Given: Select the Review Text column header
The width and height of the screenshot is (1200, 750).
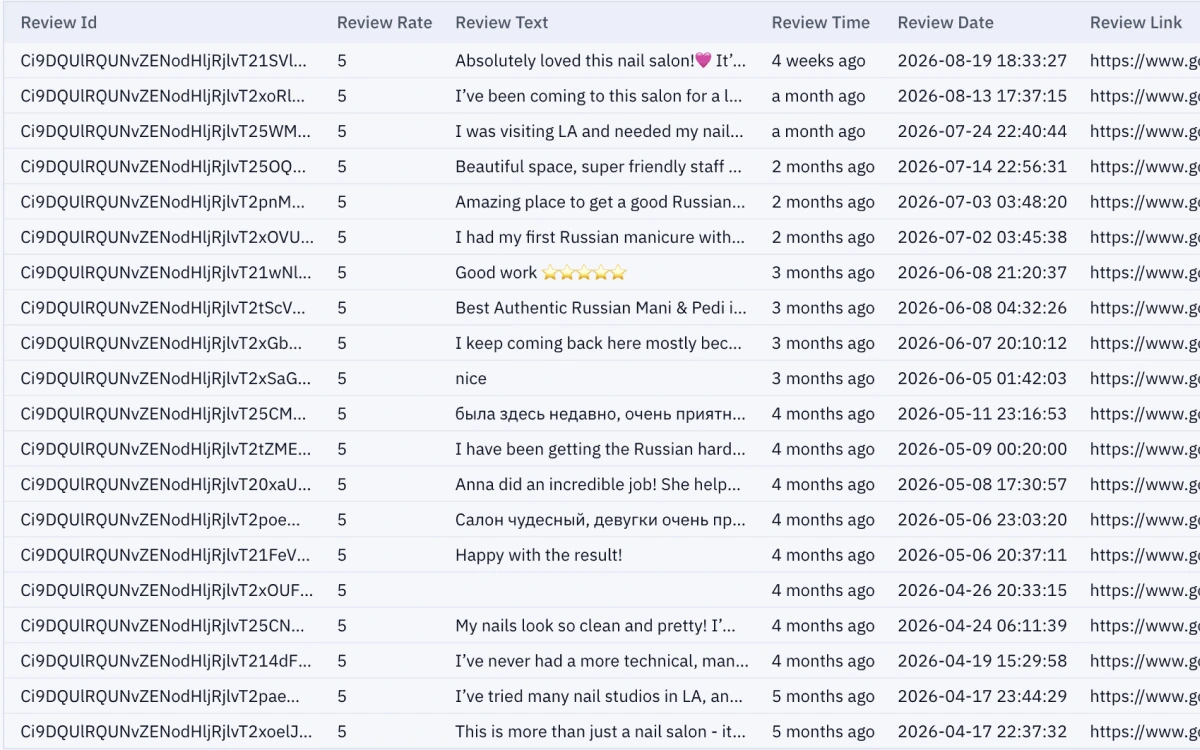Looking at the screenshot, I should click(502, 22).
